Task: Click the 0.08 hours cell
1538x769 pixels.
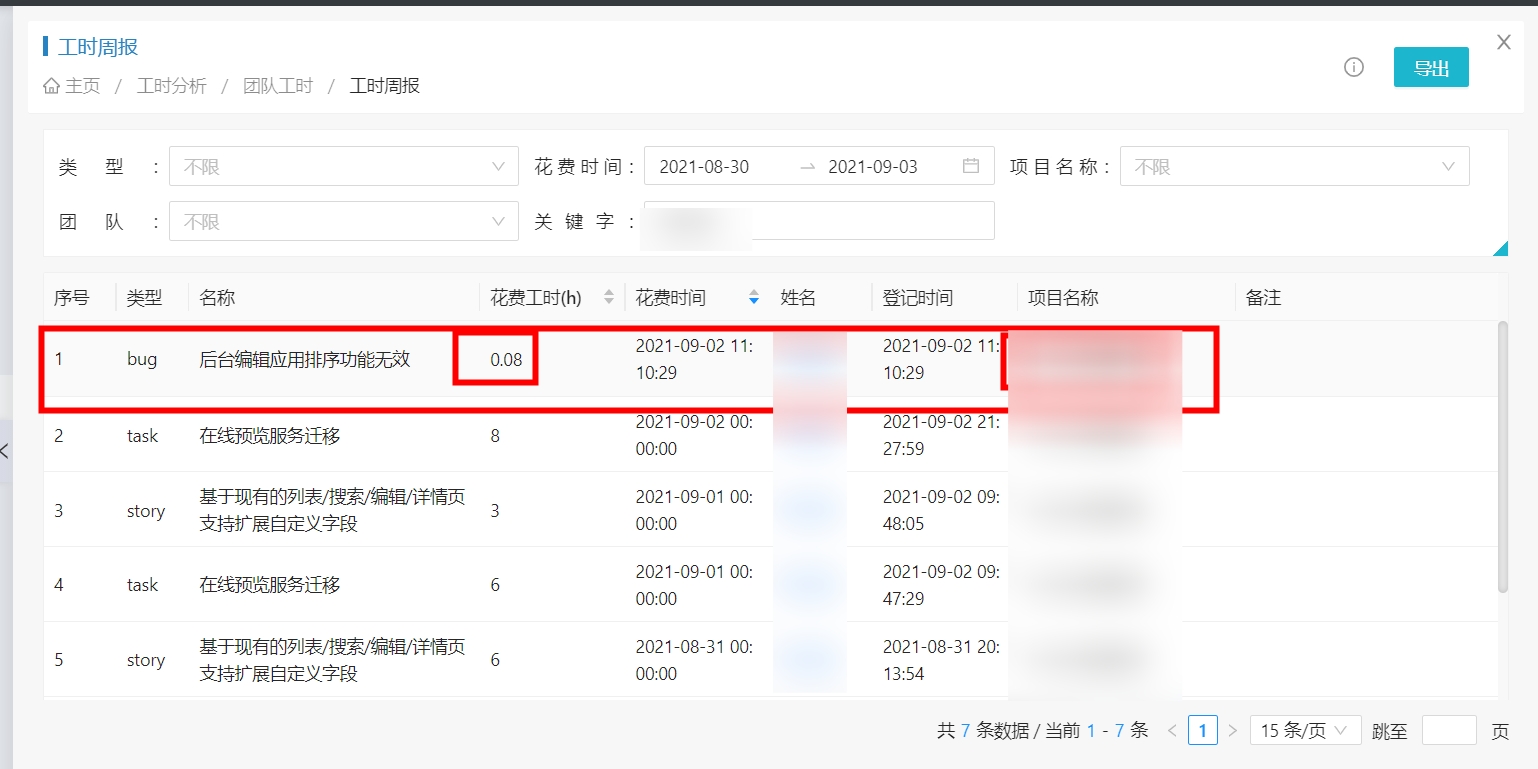Action: pyautogui.click(x=507, y=360)
